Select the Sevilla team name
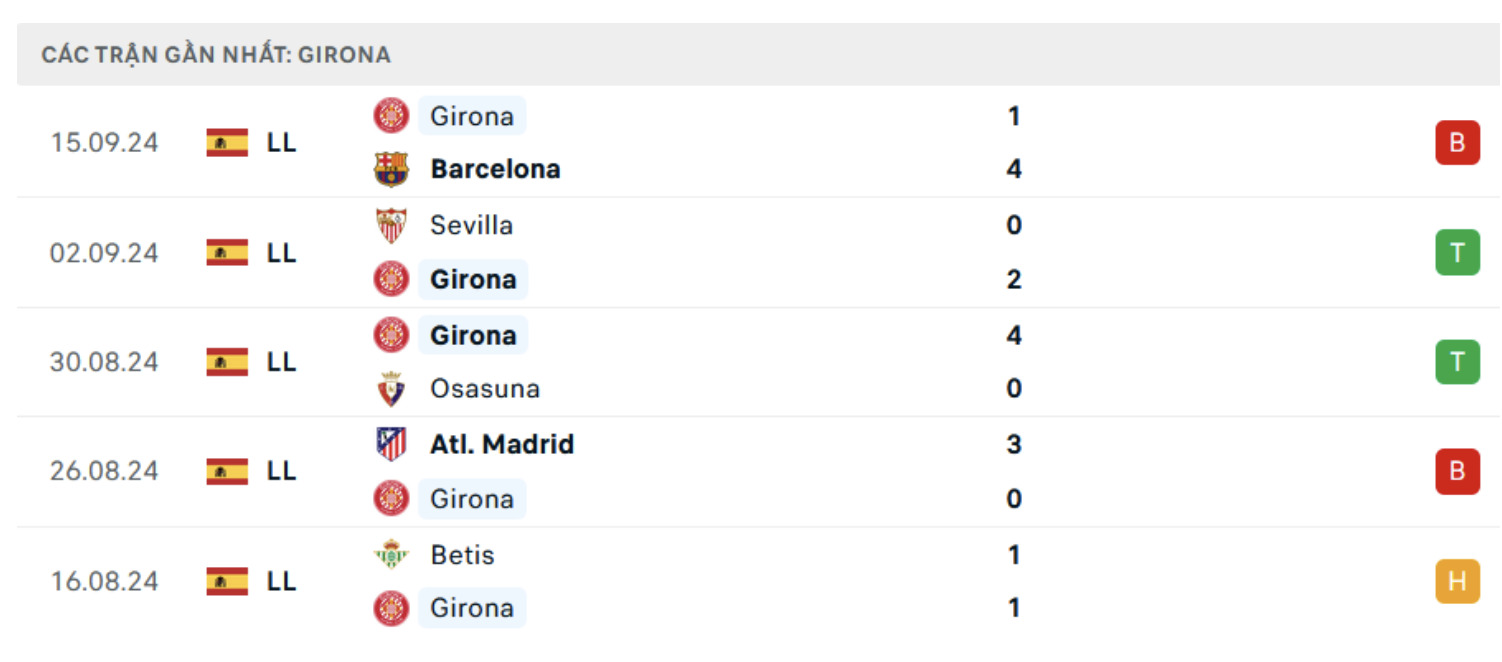 click(471, 225)
